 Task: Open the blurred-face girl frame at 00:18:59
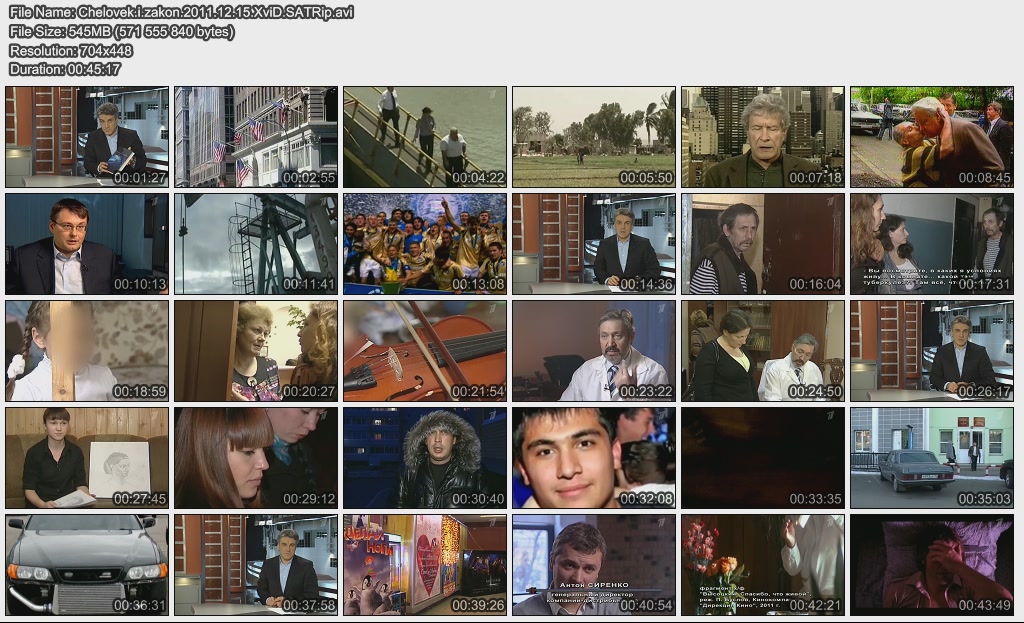coord(87,351)
